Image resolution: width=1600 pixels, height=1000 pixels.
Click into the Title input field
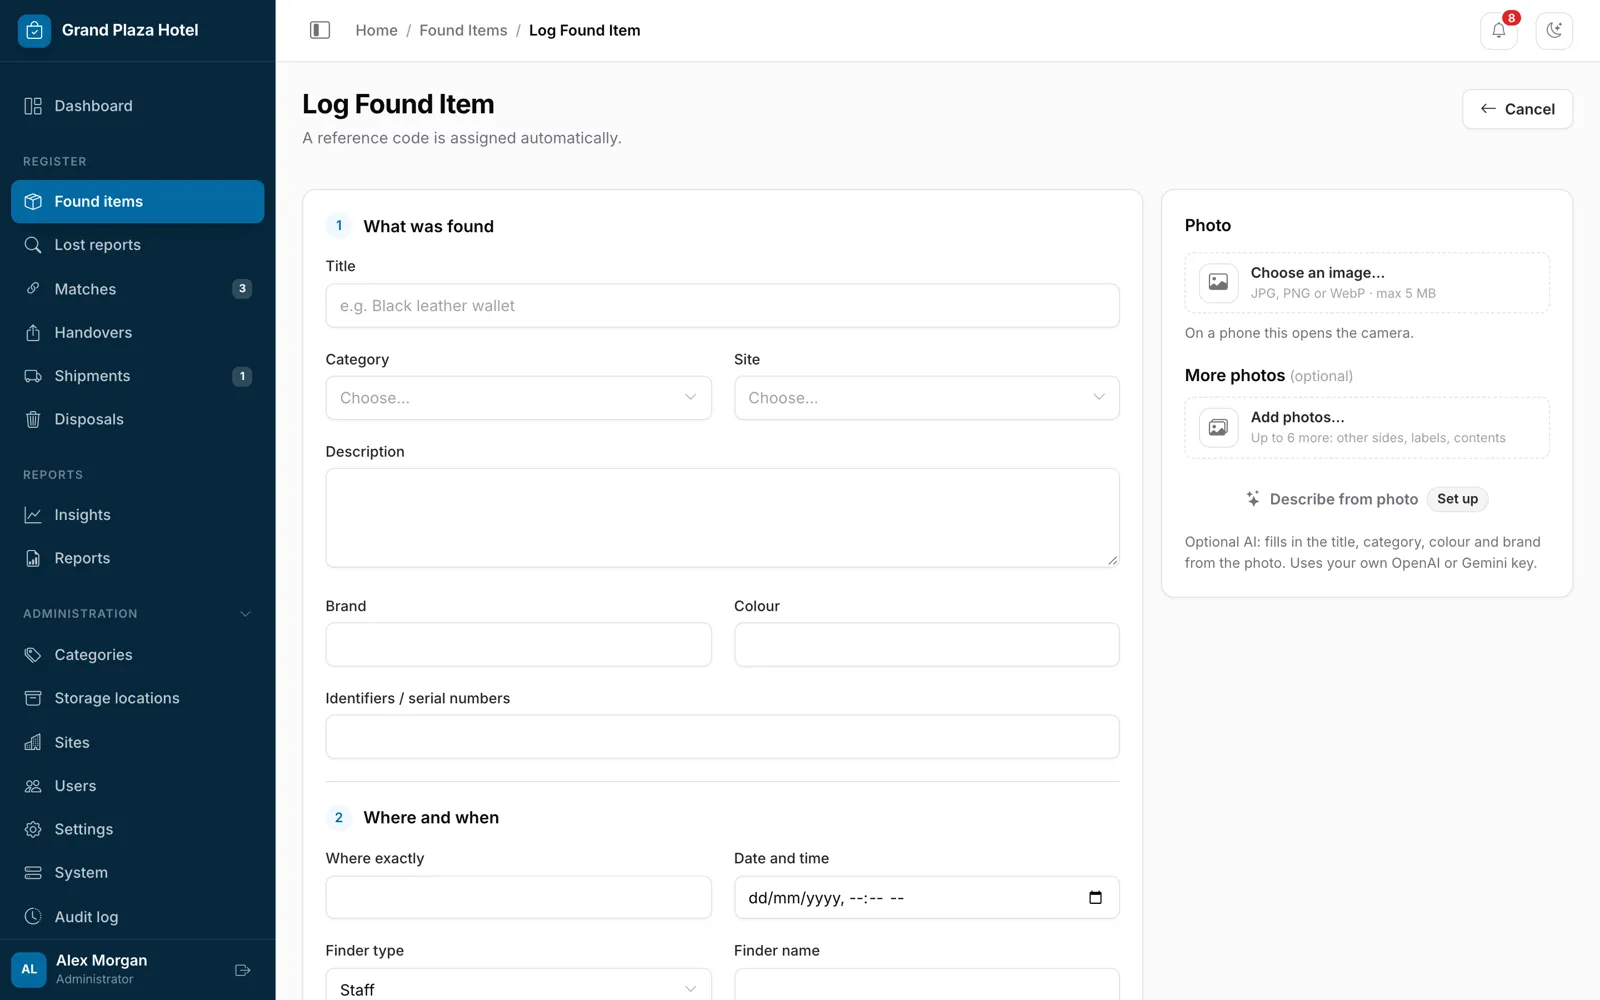tap(722, 306)
